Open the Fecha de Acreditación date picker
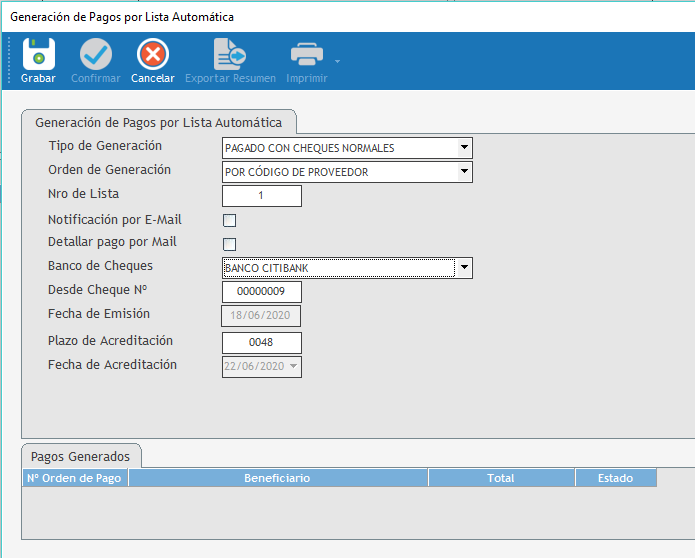 [293, 367]
